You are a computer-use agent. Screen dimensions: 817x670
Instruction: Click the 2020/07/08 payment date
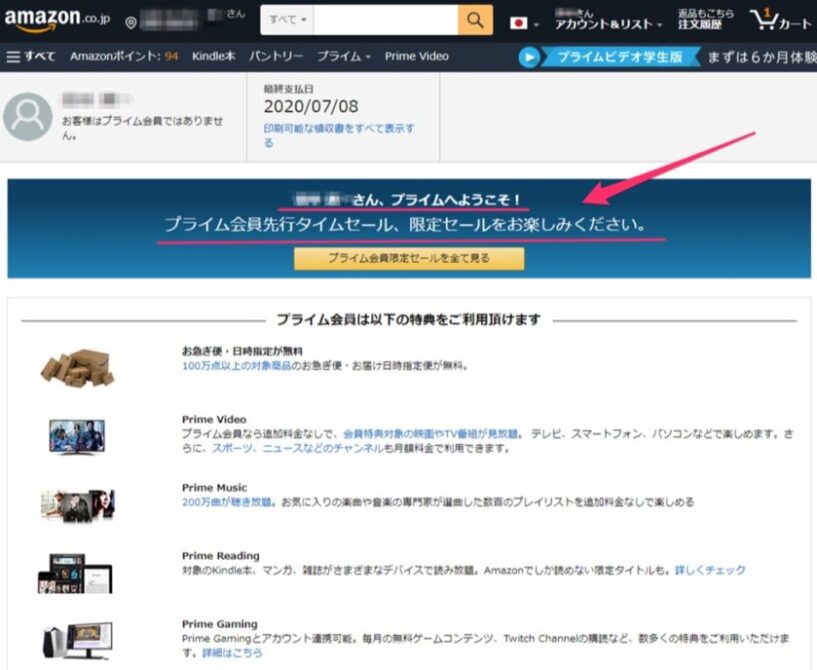tap(311, 107)
